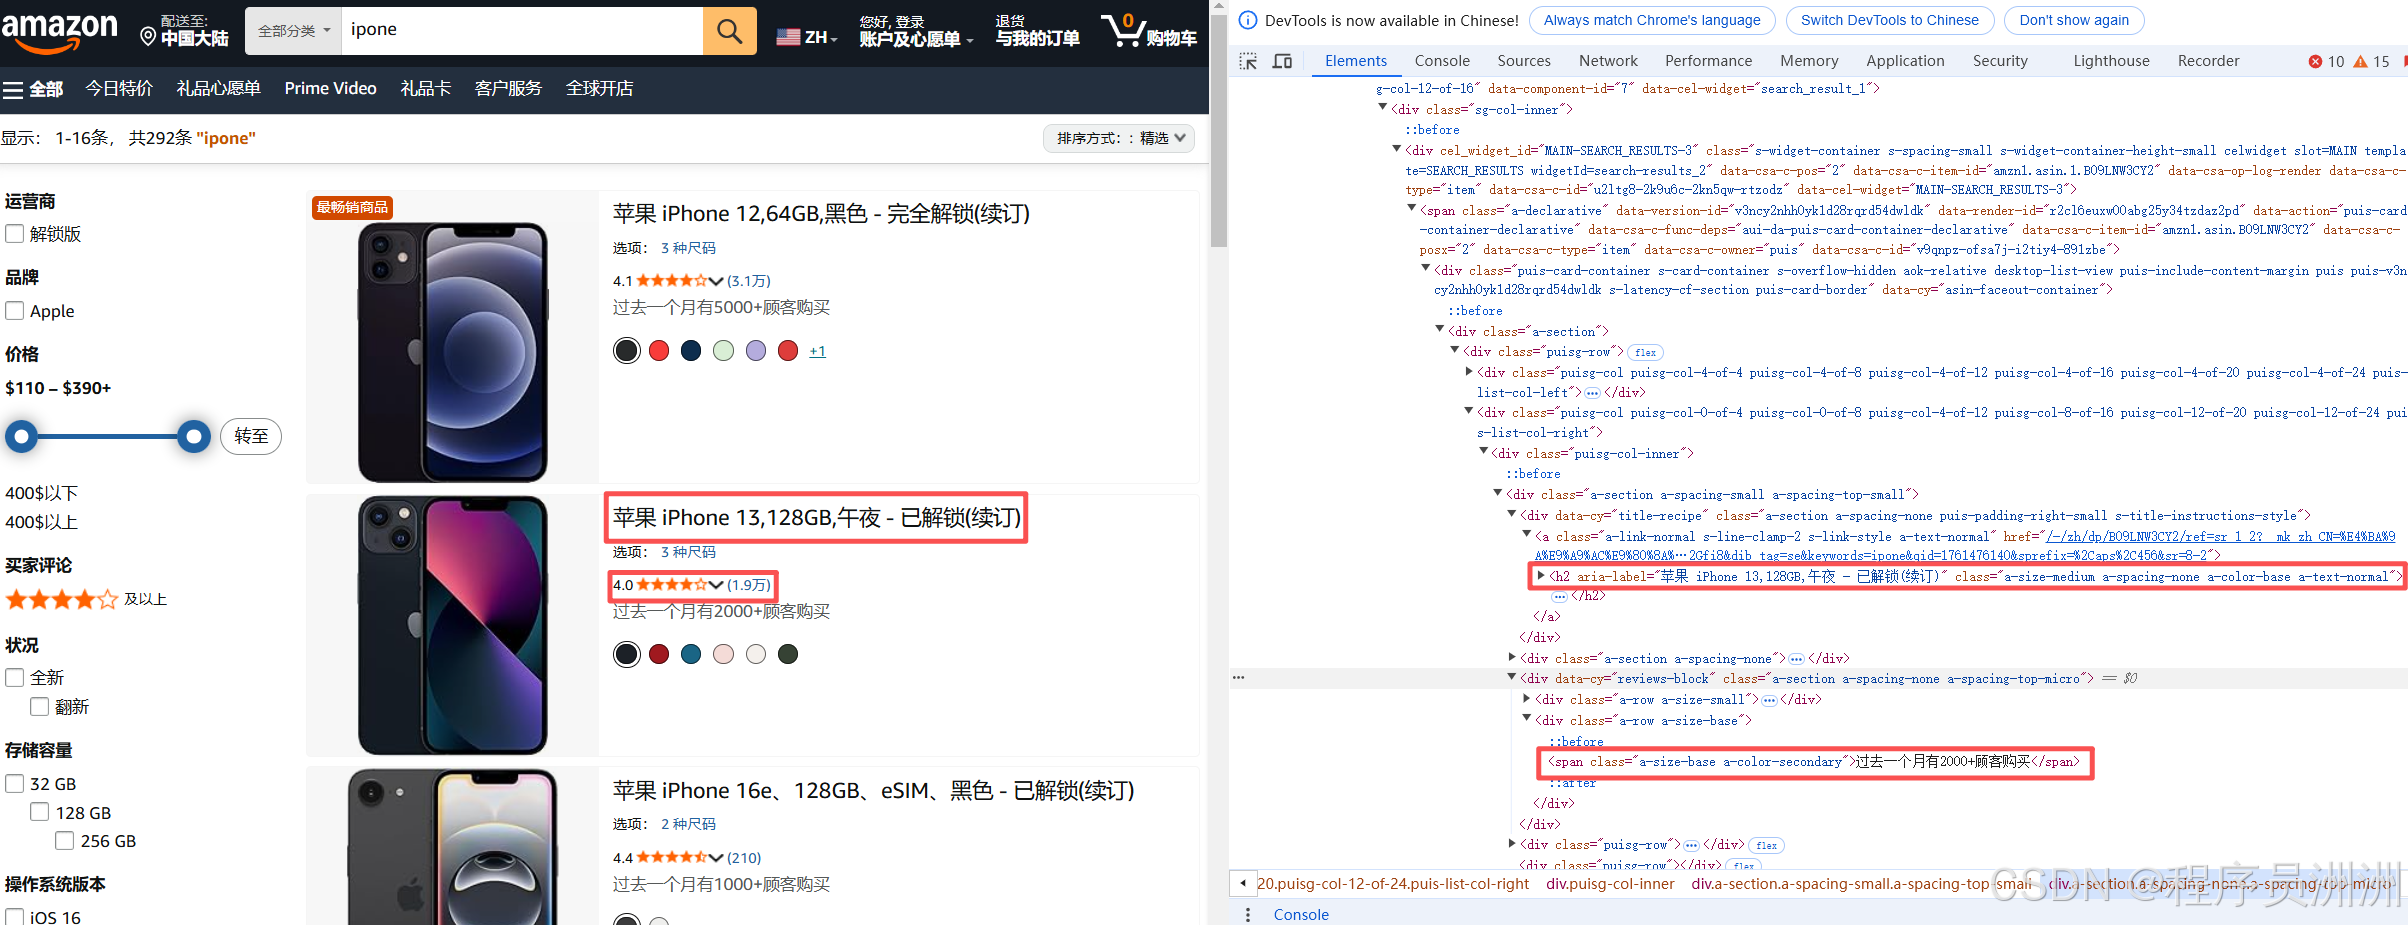Switch to the Network tab
2408x925 pixels.
(x=1608, y=61)
